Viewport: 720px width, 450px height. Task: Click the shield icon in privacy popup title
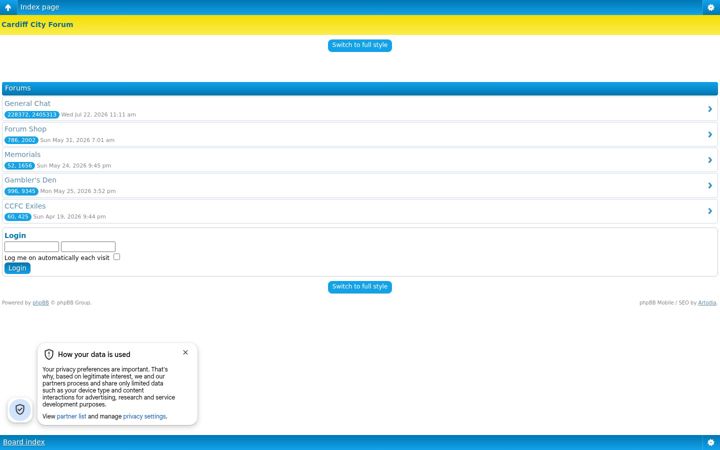tap(49, 354)
